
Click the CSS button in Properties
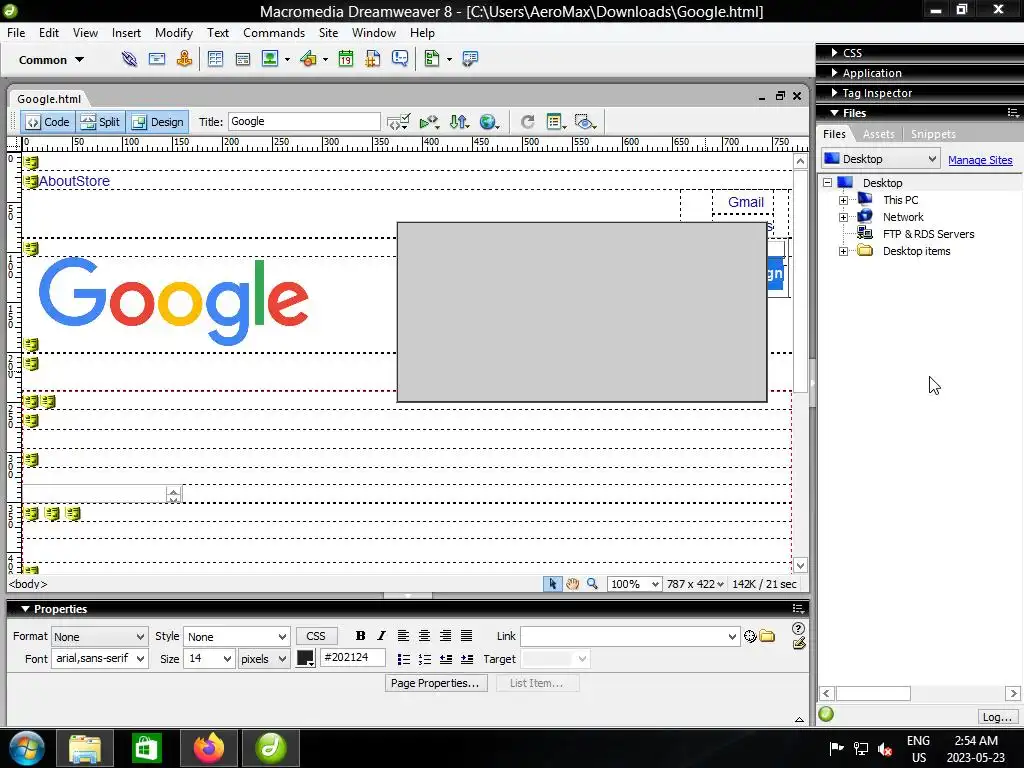click(x=316, y=636)
